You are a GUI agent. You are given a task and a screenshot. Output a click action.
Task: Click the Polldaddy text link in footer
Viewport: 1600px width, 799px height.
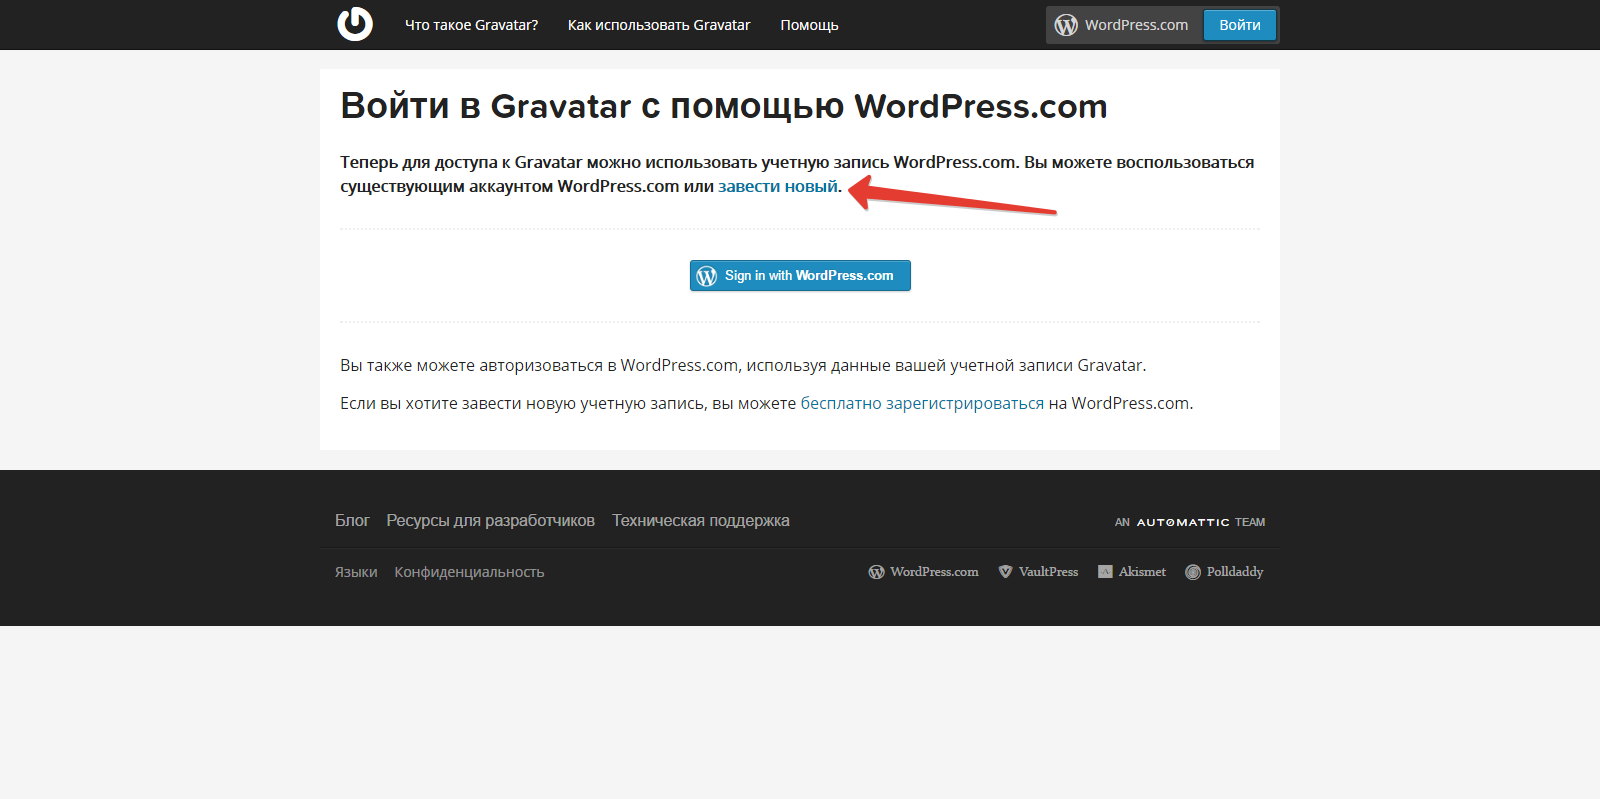pyautogui.click(x=1235, y=572)
